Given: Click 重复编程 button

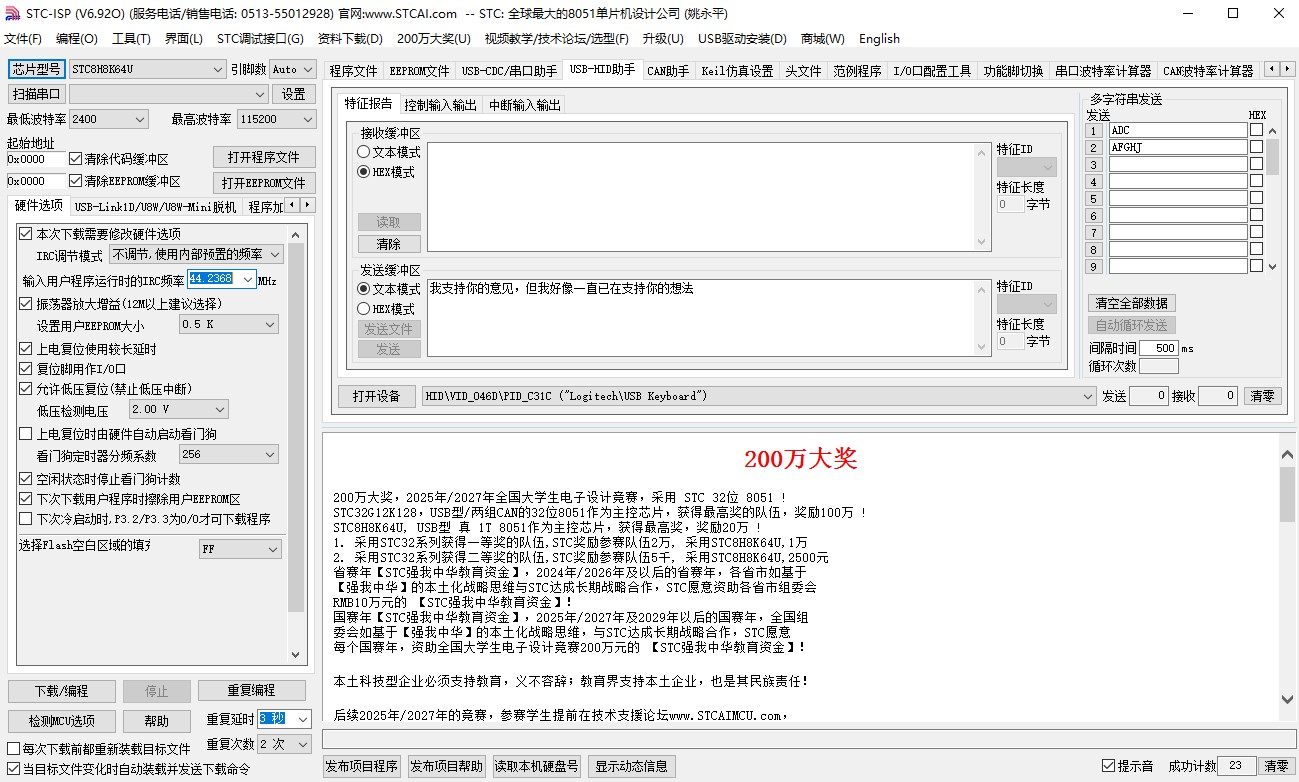Looking at the screenshot, I should [251, 691].
